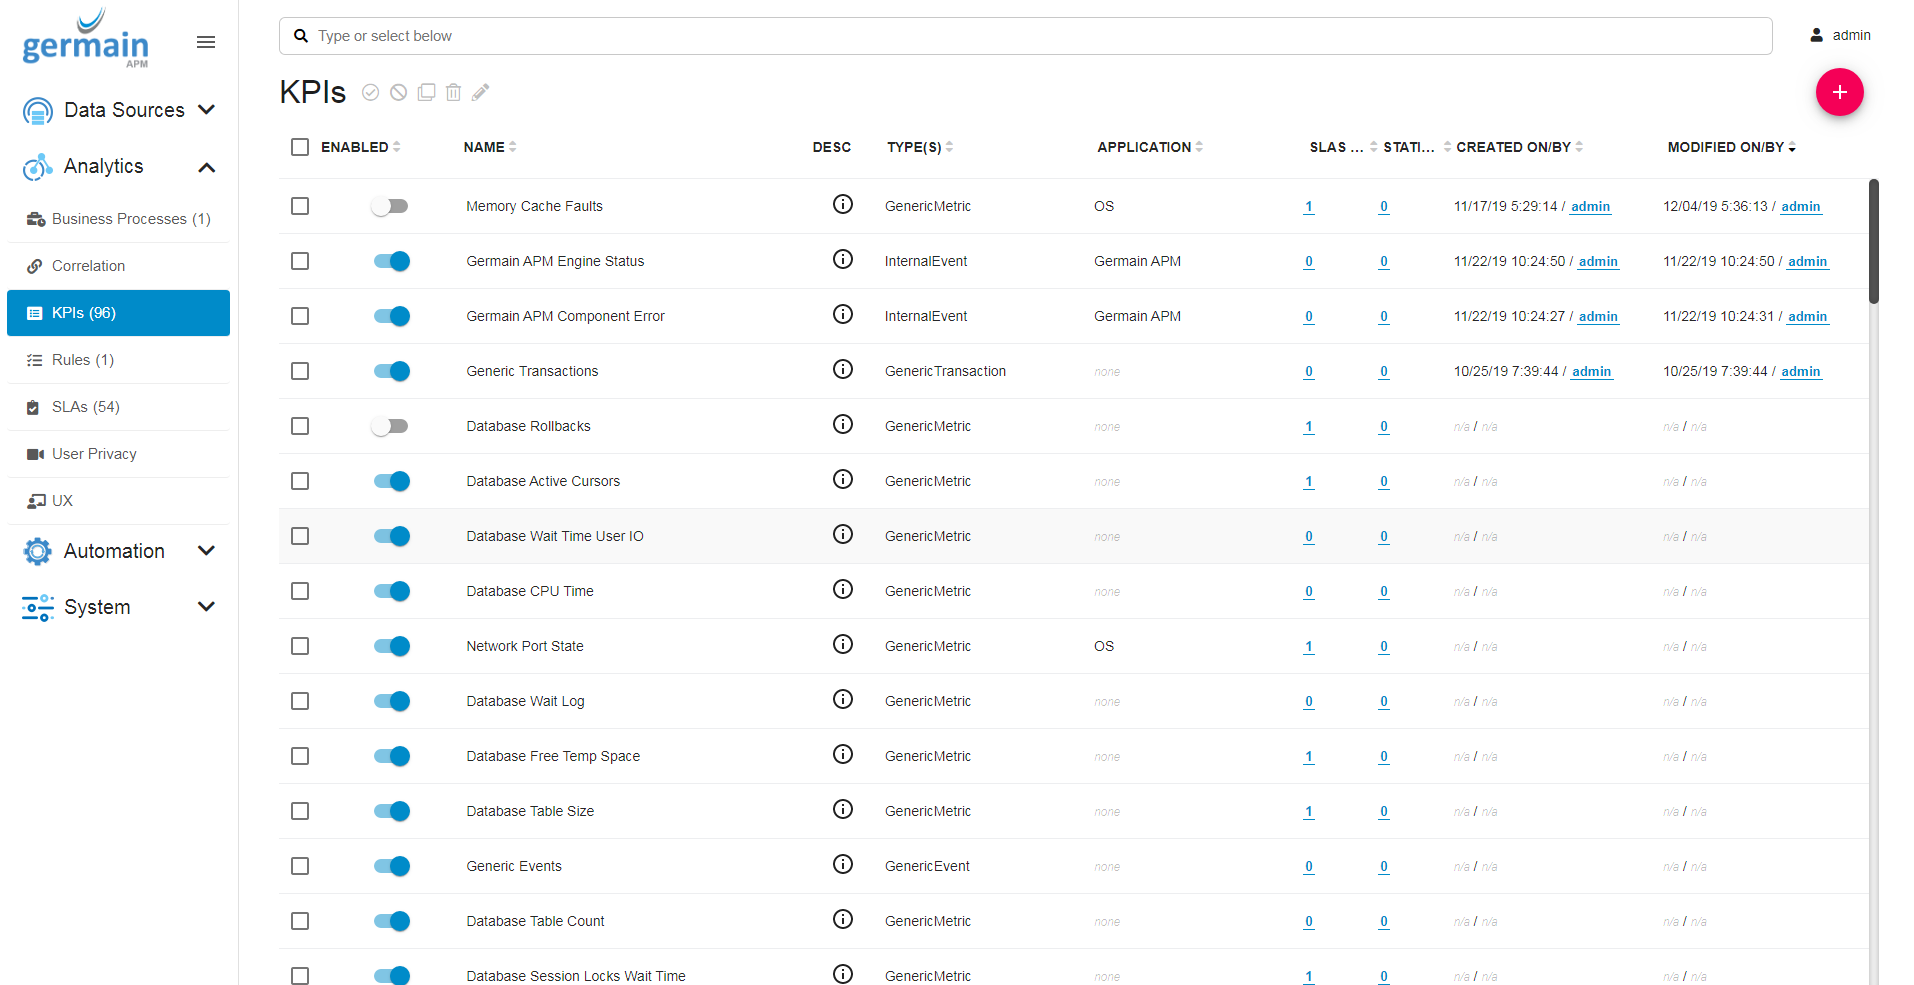The image size is (1914, 985).
Task: Go to Business Processes (1) page
Action: pos(130,219)
